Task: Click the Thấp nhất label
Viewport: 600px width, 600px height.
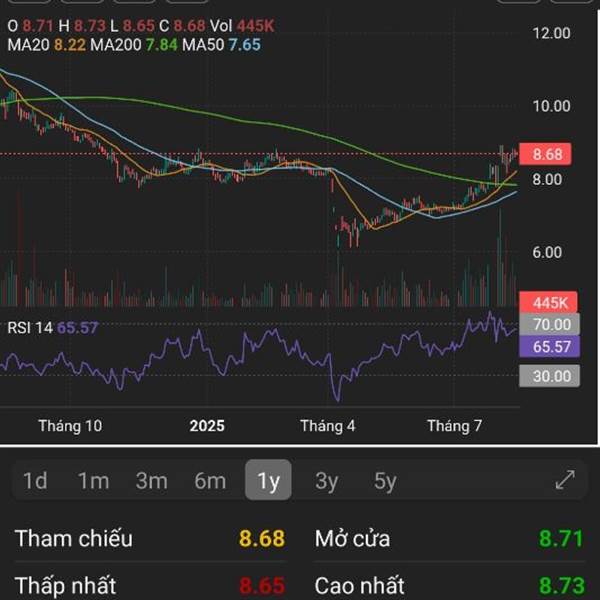Action: (65, 585)
